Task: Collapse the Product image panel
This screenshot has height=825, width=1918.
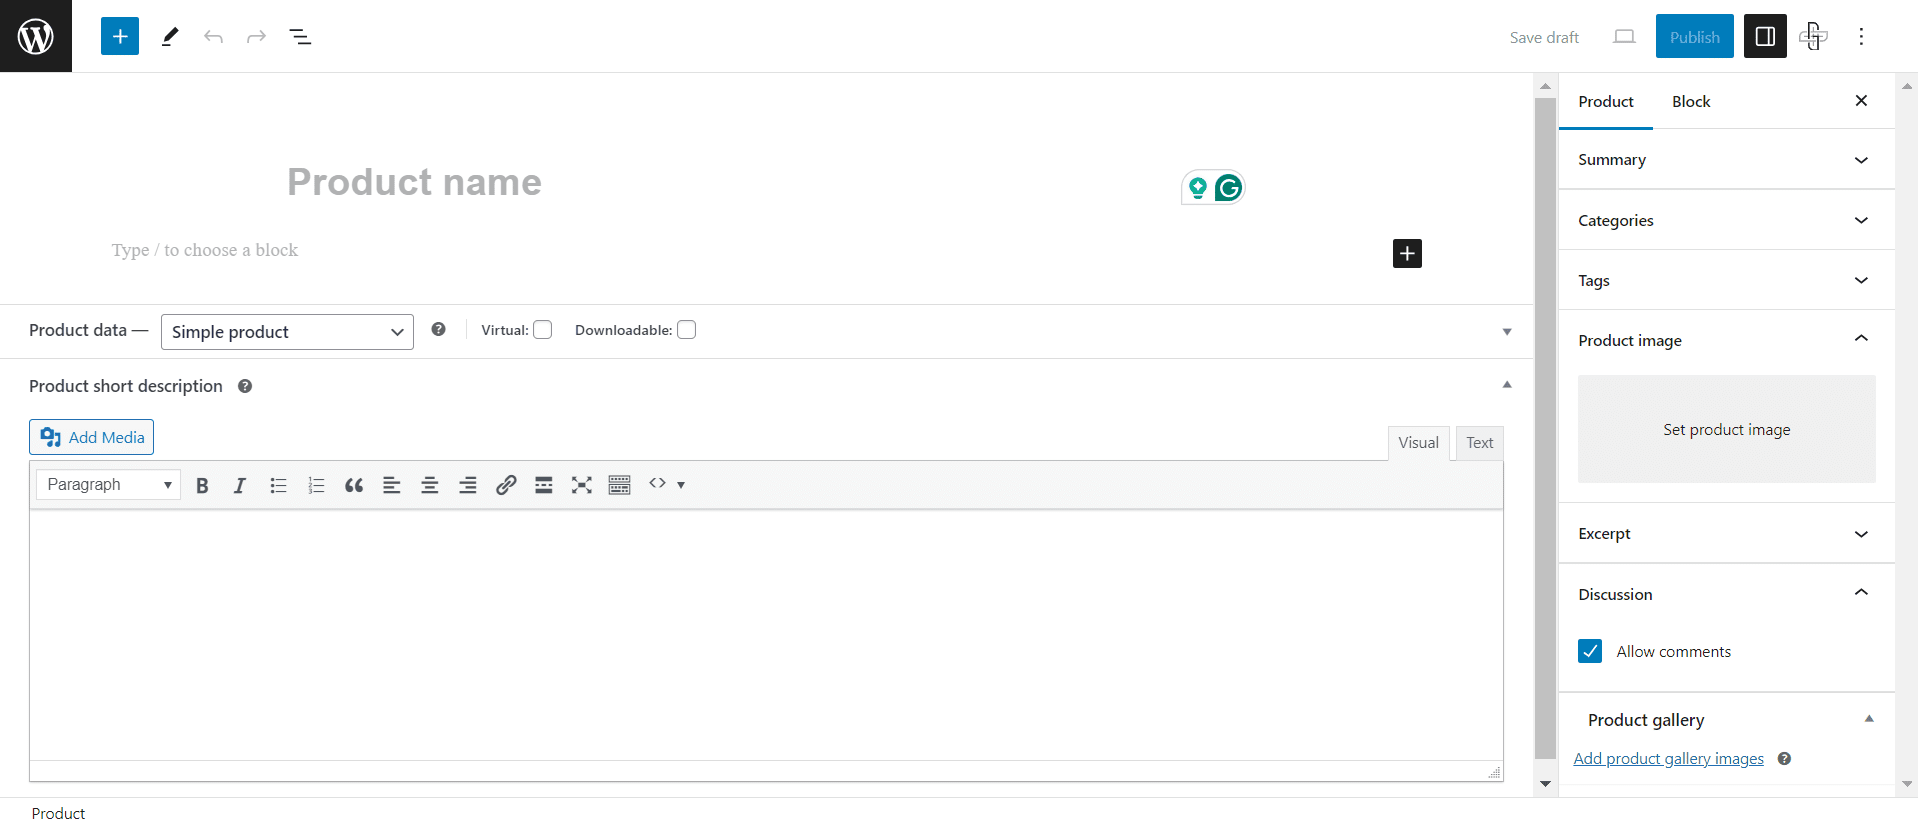Action: pyautogui.click(x=1727, y=340)
